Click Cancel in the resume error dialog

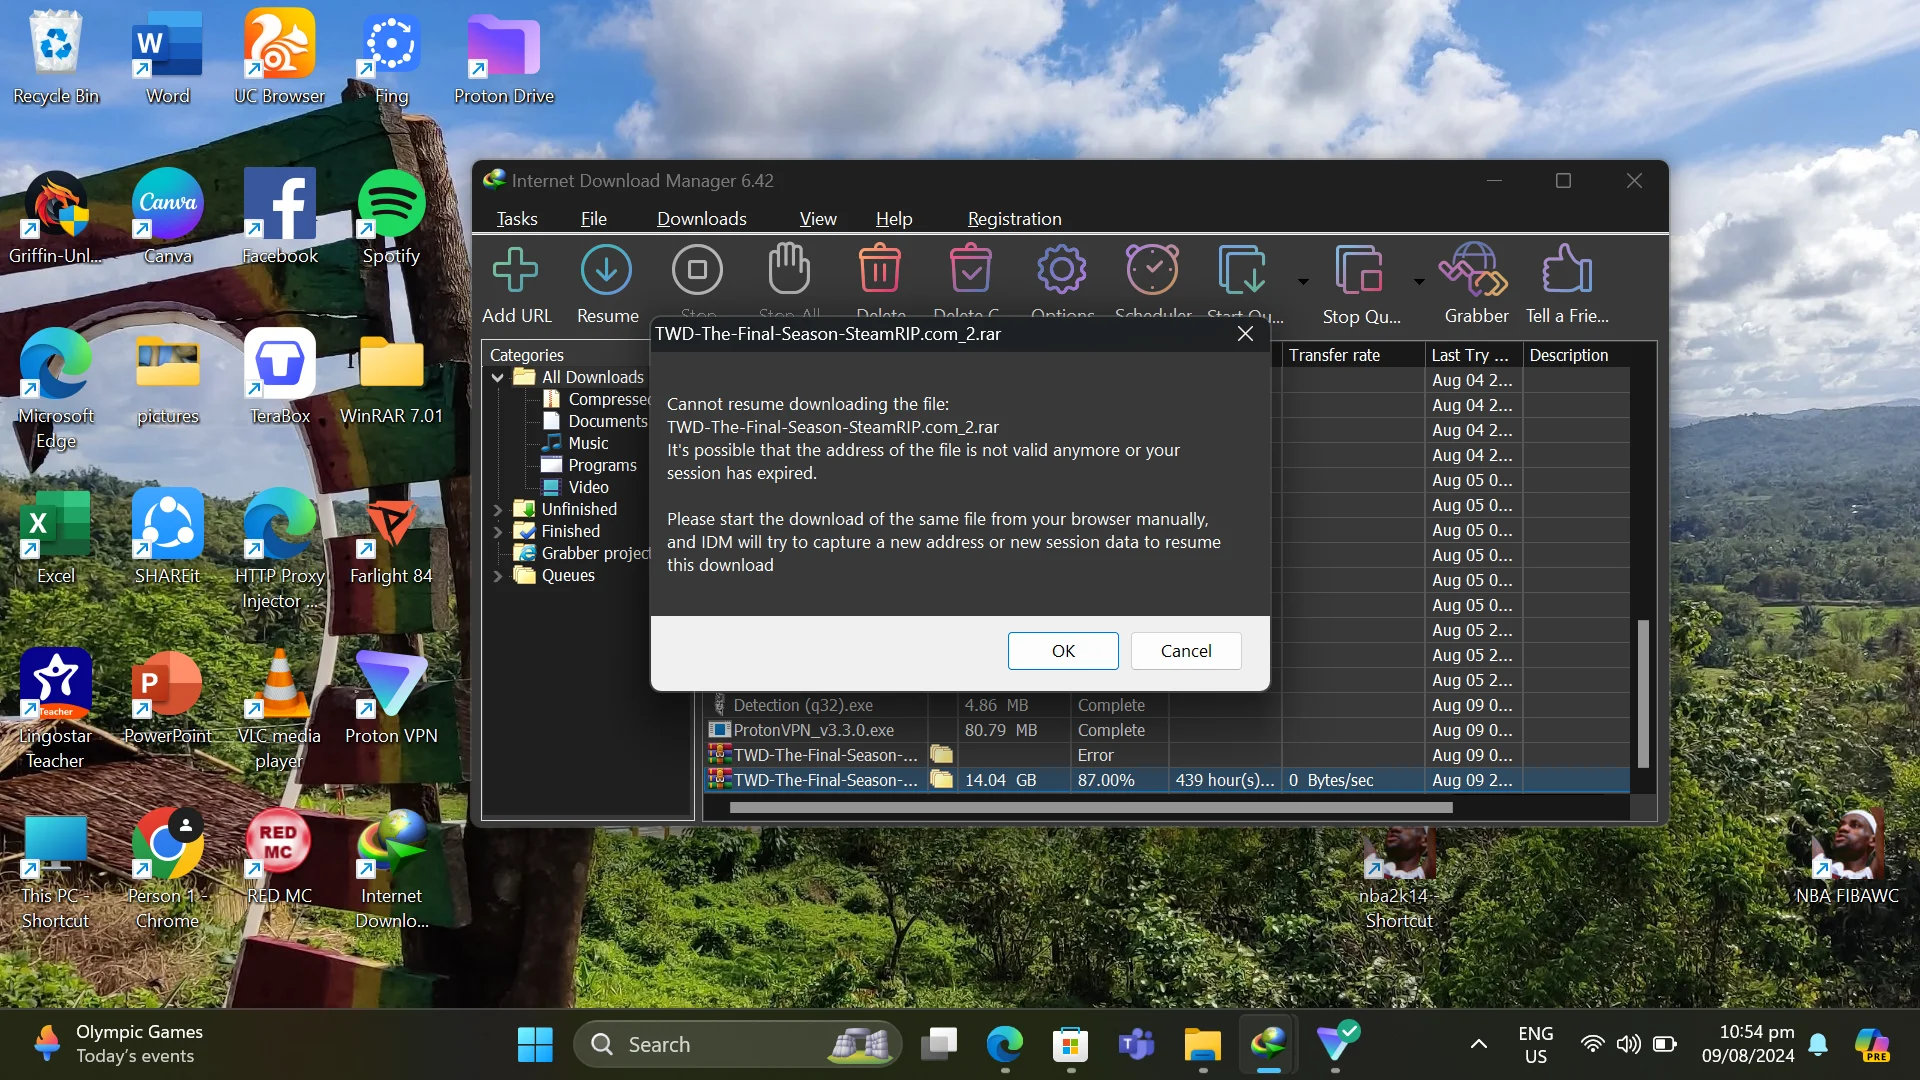point(1186,651)
